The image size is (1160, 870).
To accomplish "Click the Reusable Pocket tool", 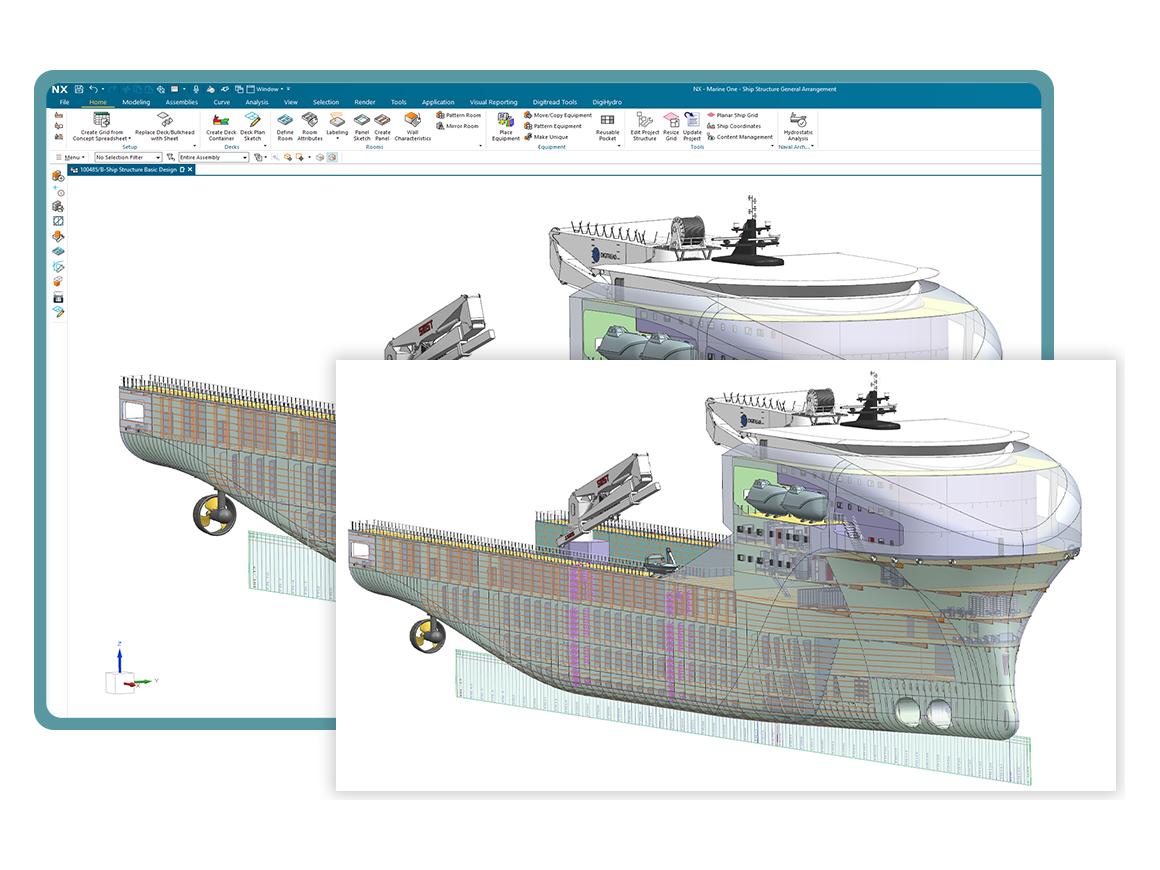I will [x=607, y=127].
